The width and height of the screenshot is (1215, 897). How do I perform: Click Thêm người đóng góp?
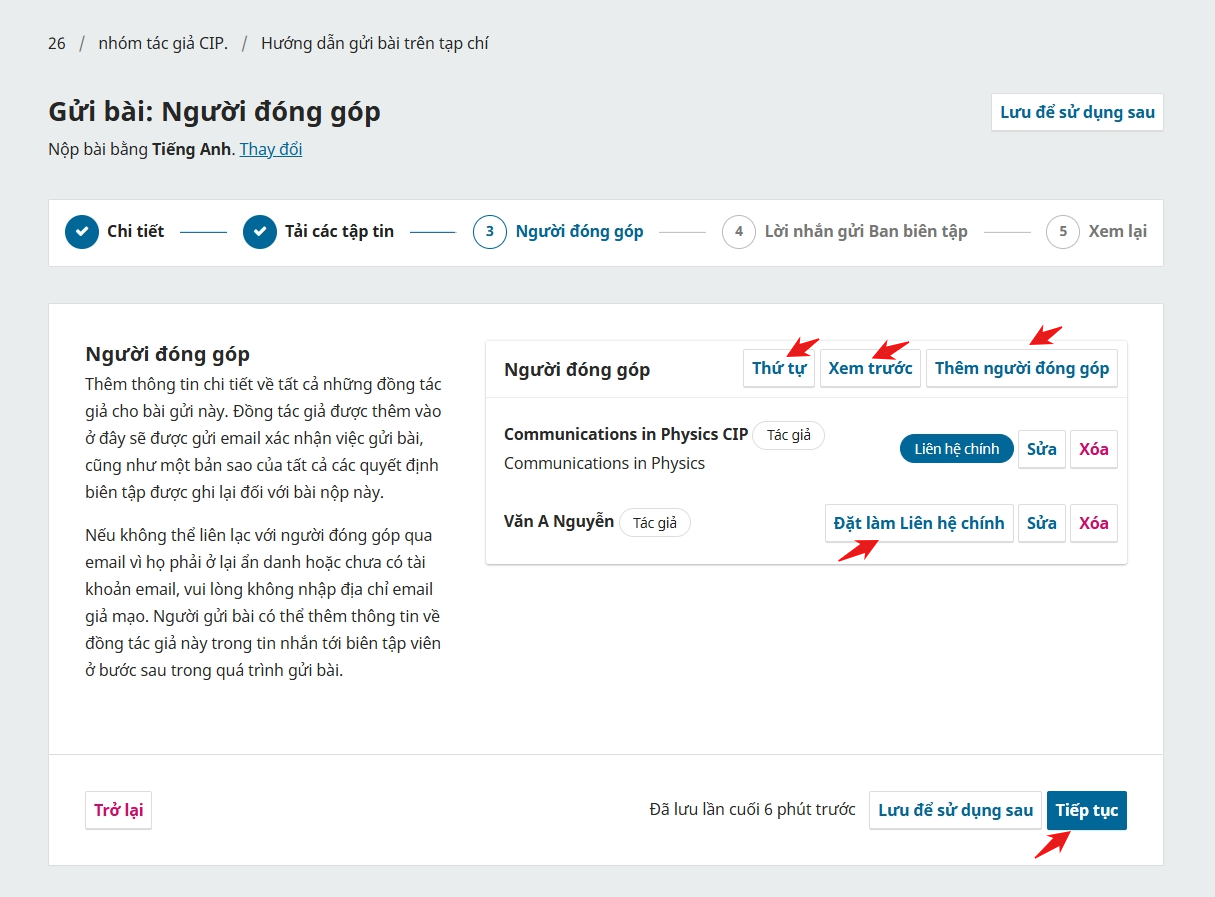(x=1021, y=368)
